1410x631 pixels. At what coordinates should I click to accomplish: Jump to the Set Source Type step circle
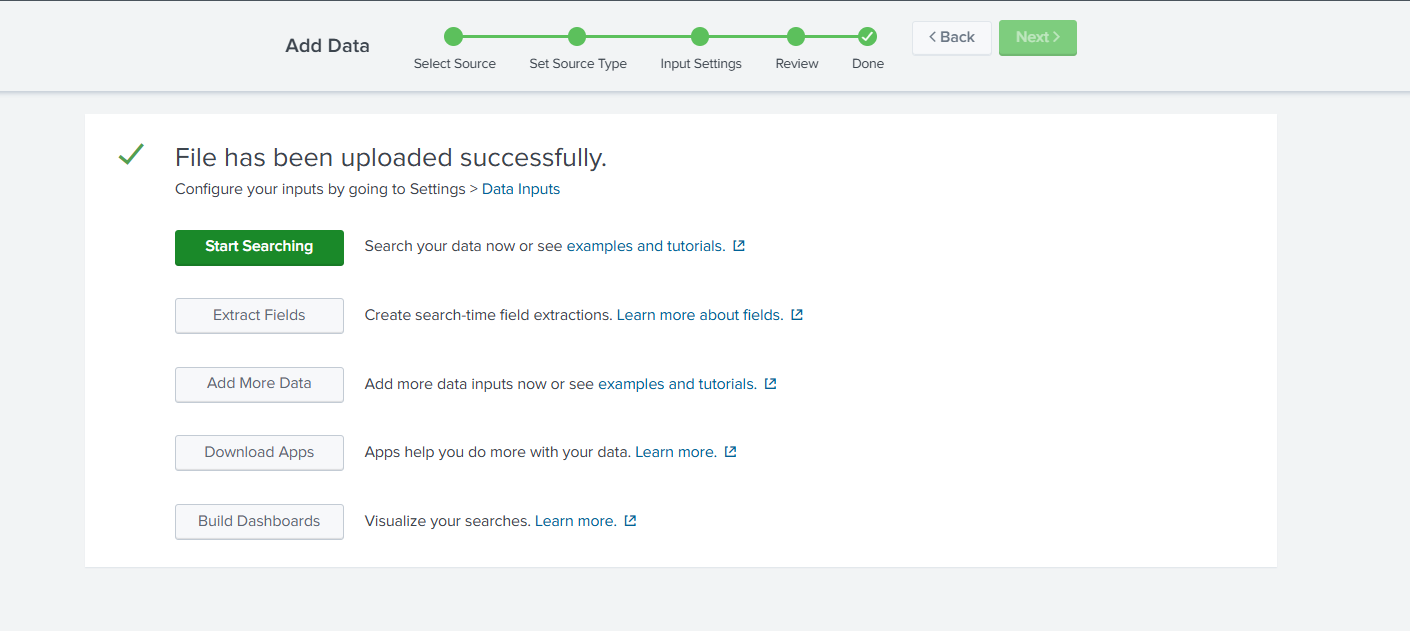[577, 37]
